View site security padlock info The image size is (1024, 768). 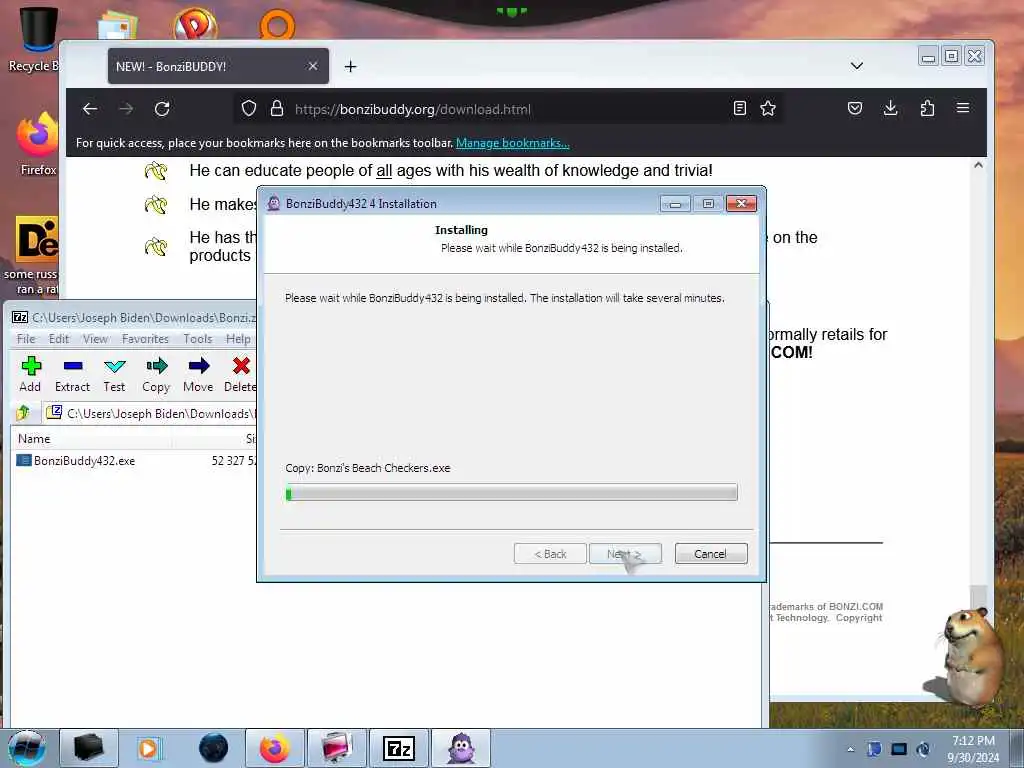(277, 108)
